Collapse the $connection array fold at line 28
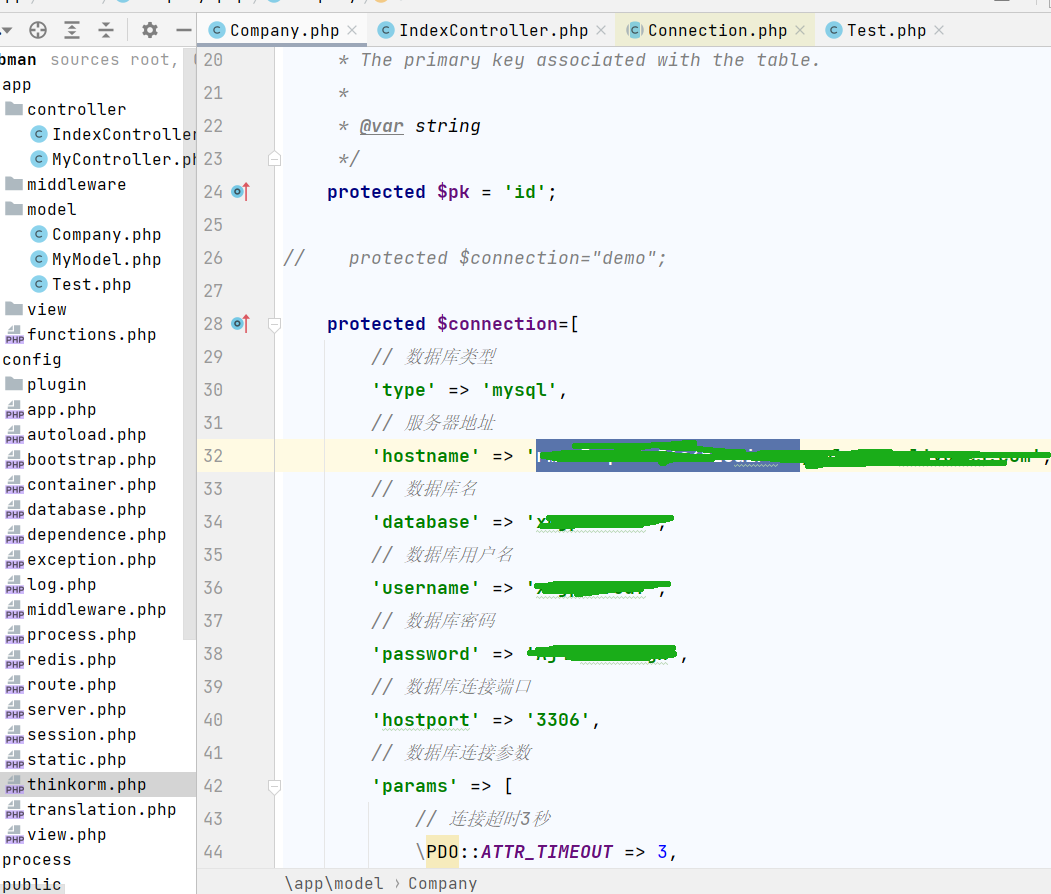This screenshot has width=1051, height=894. (274, 325)
